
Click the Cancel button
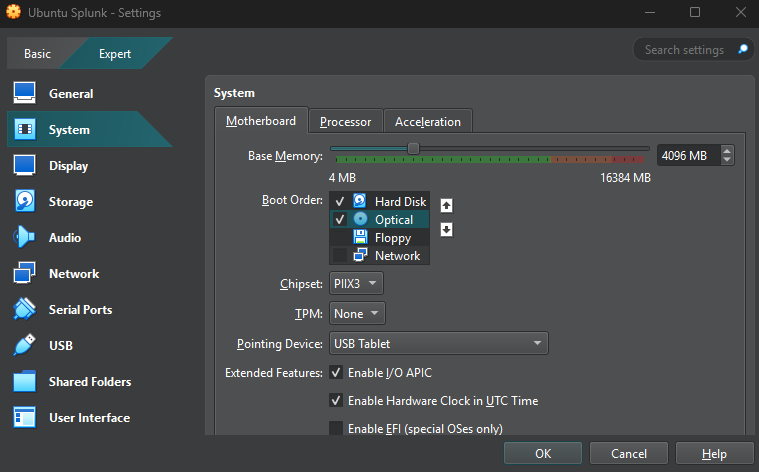click(x=629, y=454)
